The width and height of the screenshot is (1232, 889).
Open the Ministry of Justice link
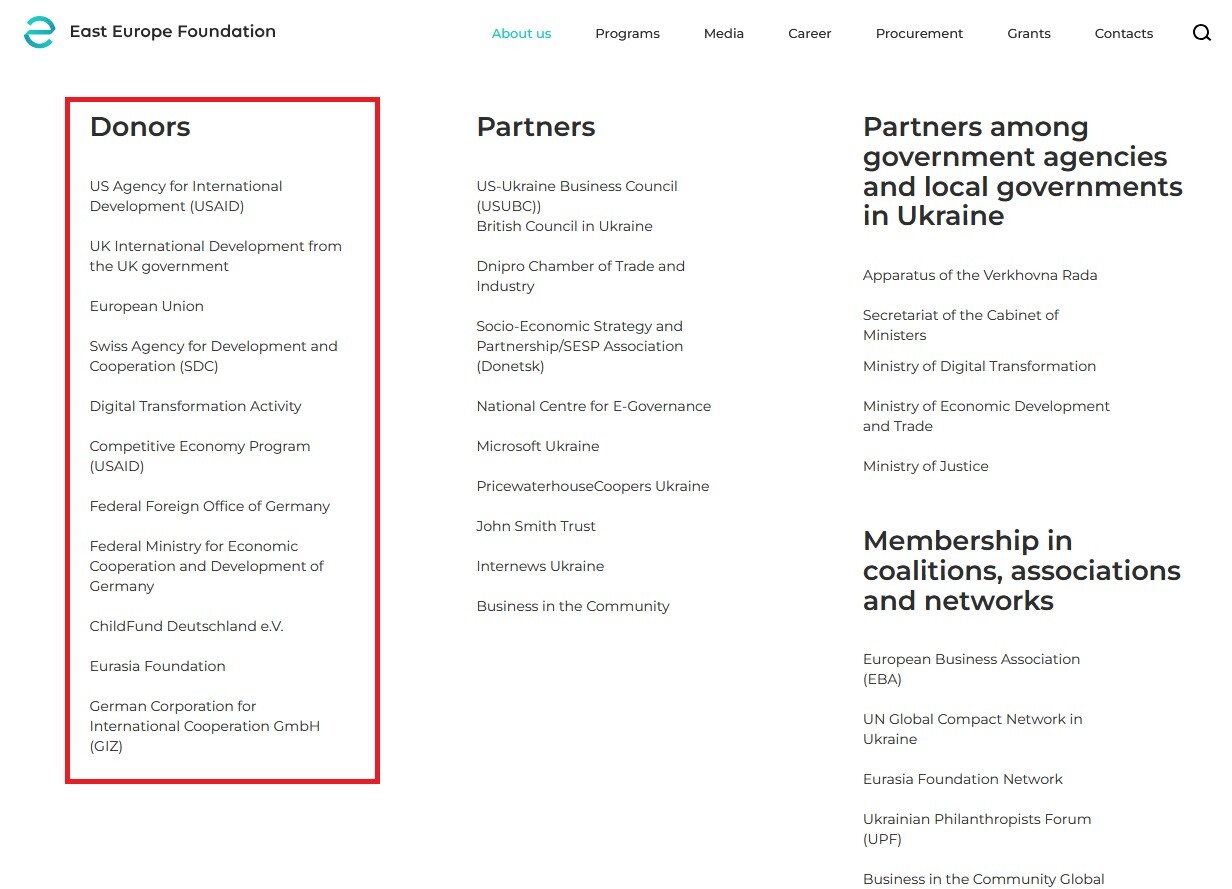pos(926,466)
